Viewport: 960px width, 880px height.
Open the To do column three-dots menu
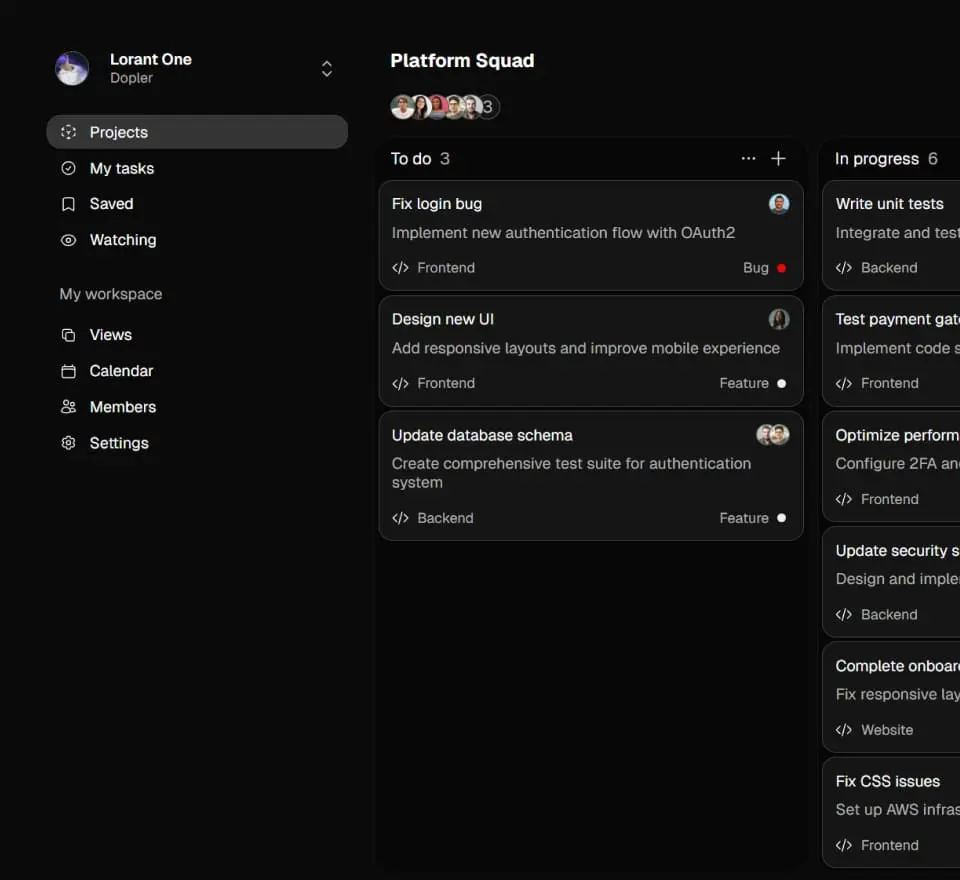click(748, 159)
